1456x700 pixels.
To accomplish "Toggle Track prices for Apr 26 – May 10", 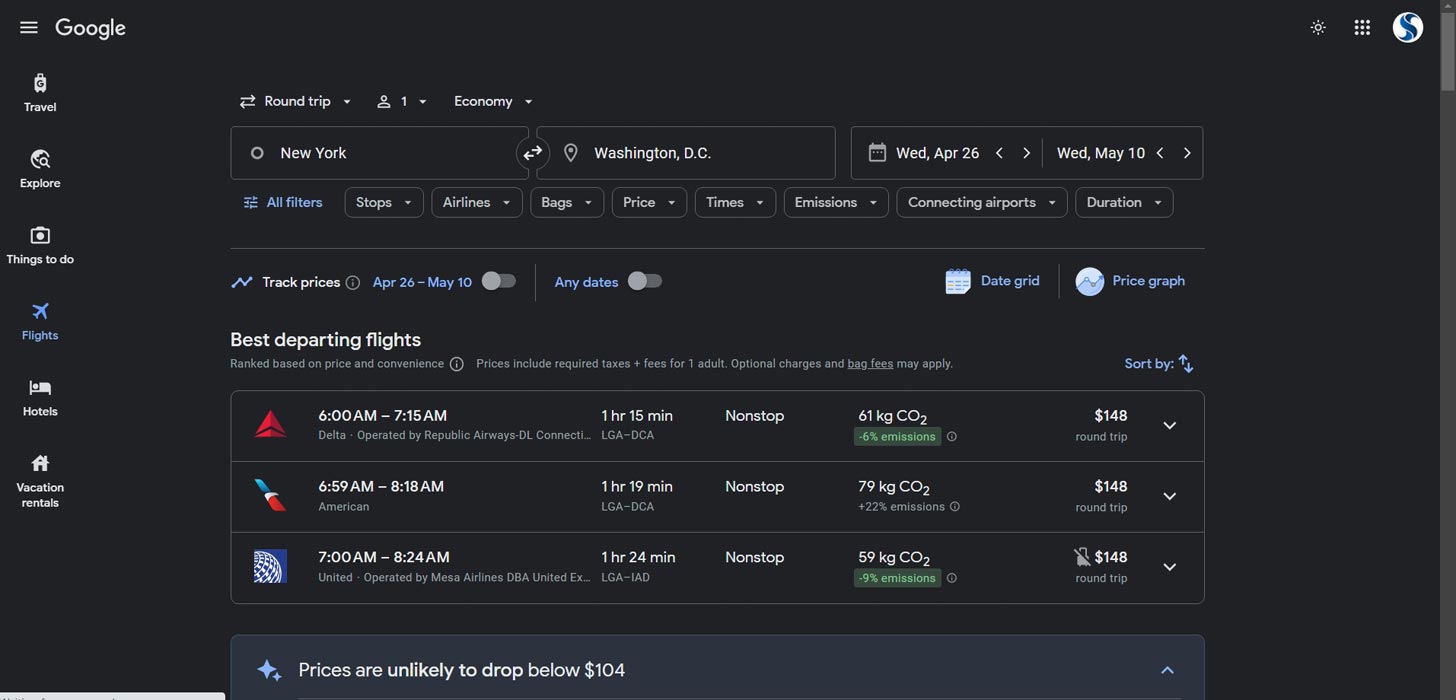I will [x=498, y=281].
